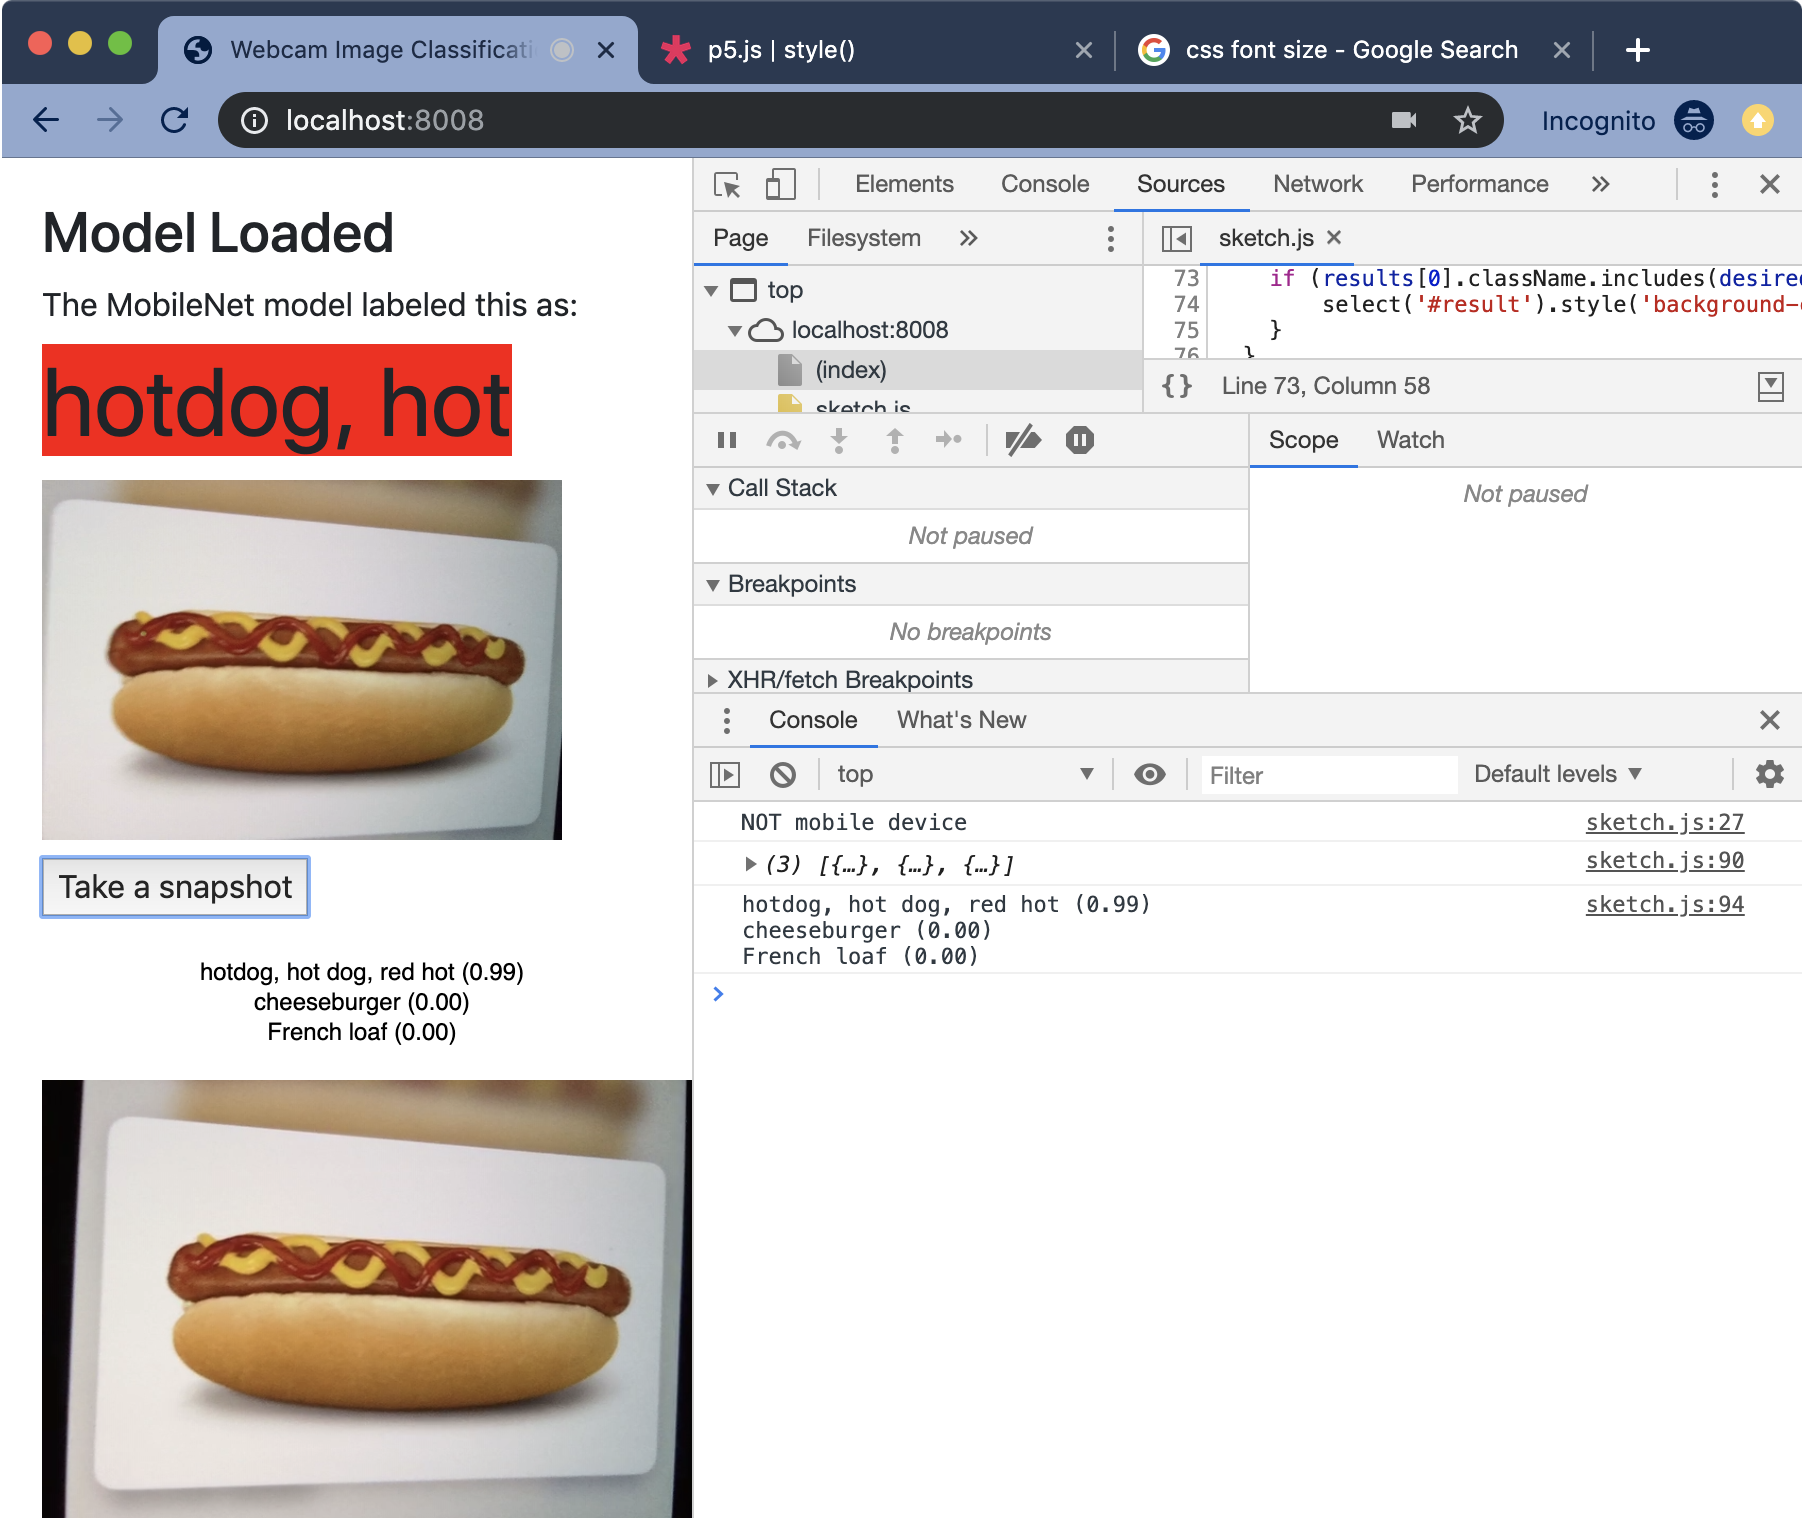
Task: Close the DevTools panel
Action: [x=1769, y=184]
